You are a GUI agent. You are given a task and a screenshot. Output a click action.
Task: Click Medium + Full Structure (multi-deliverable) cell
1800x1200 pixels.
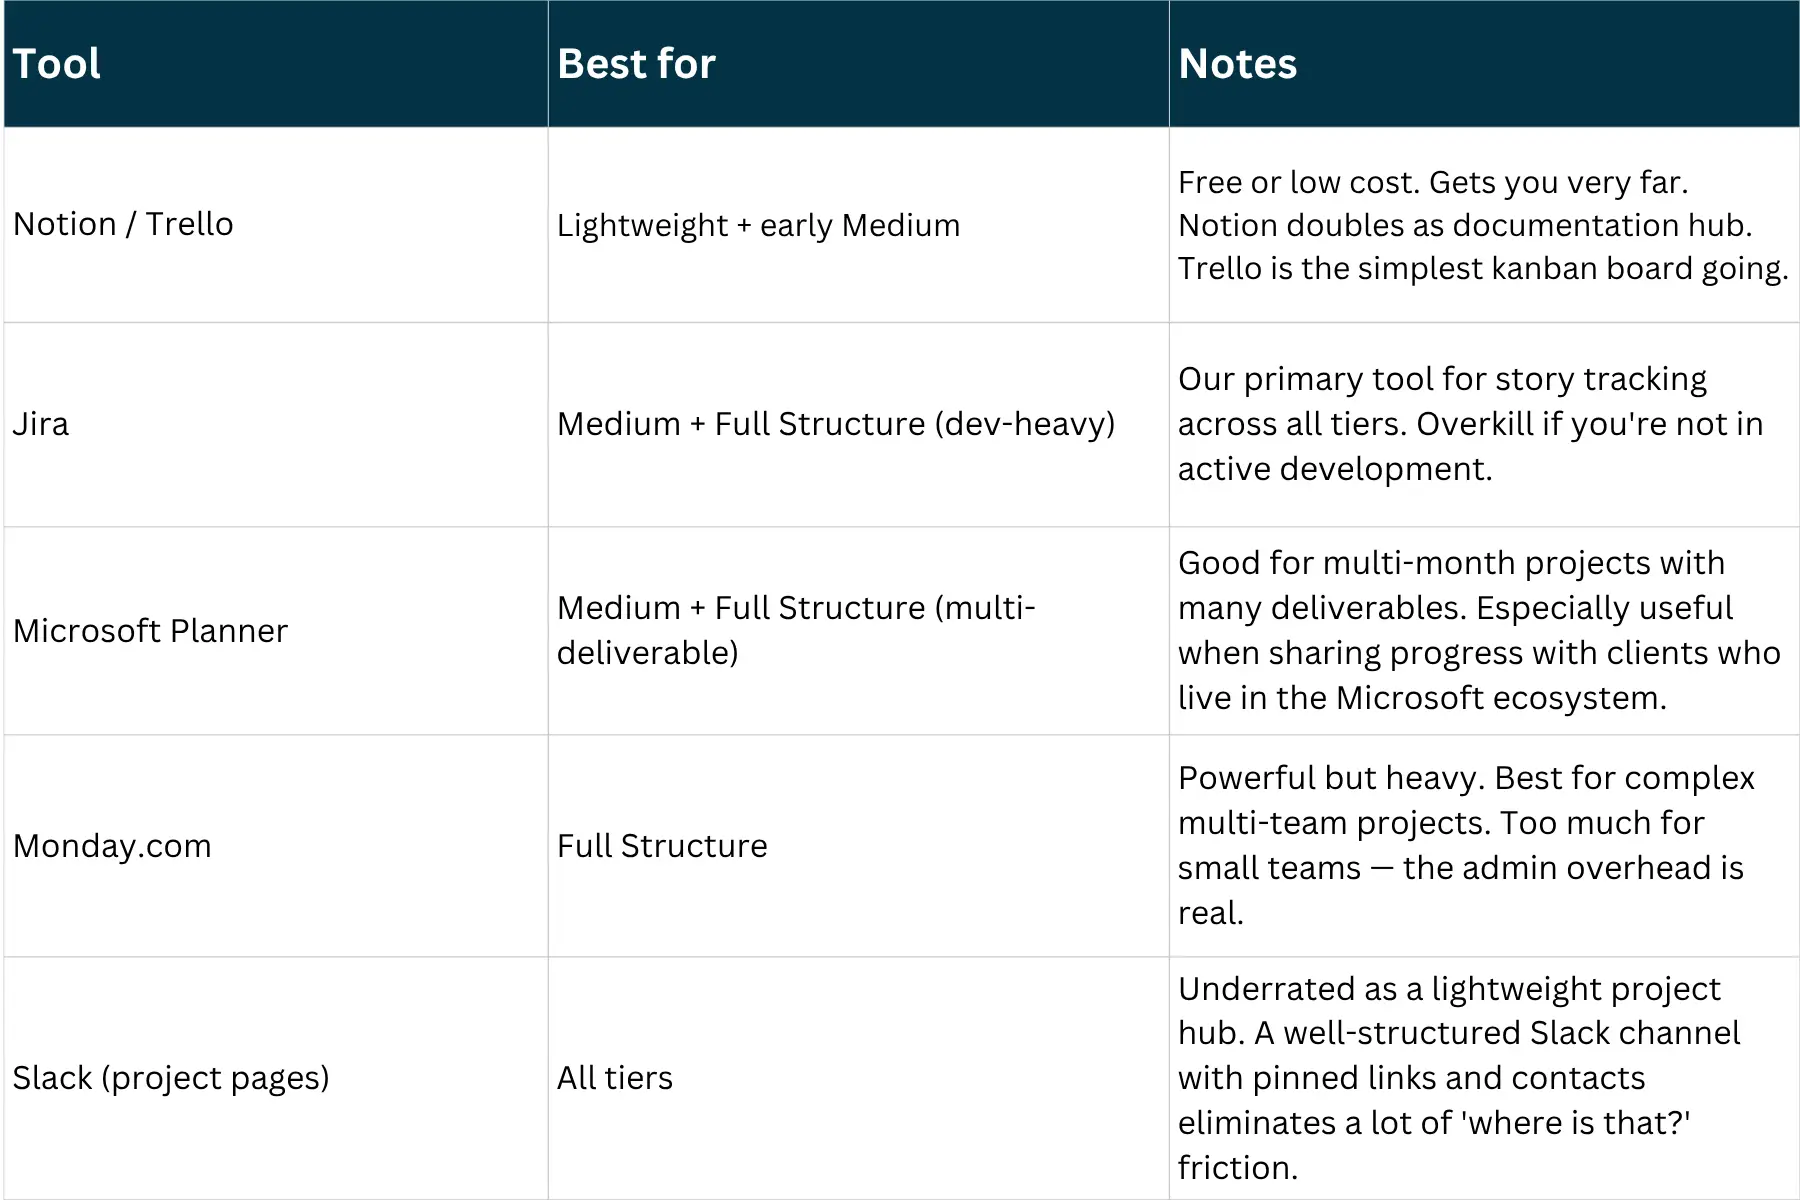pyautogui.click(x=858, y=631)
